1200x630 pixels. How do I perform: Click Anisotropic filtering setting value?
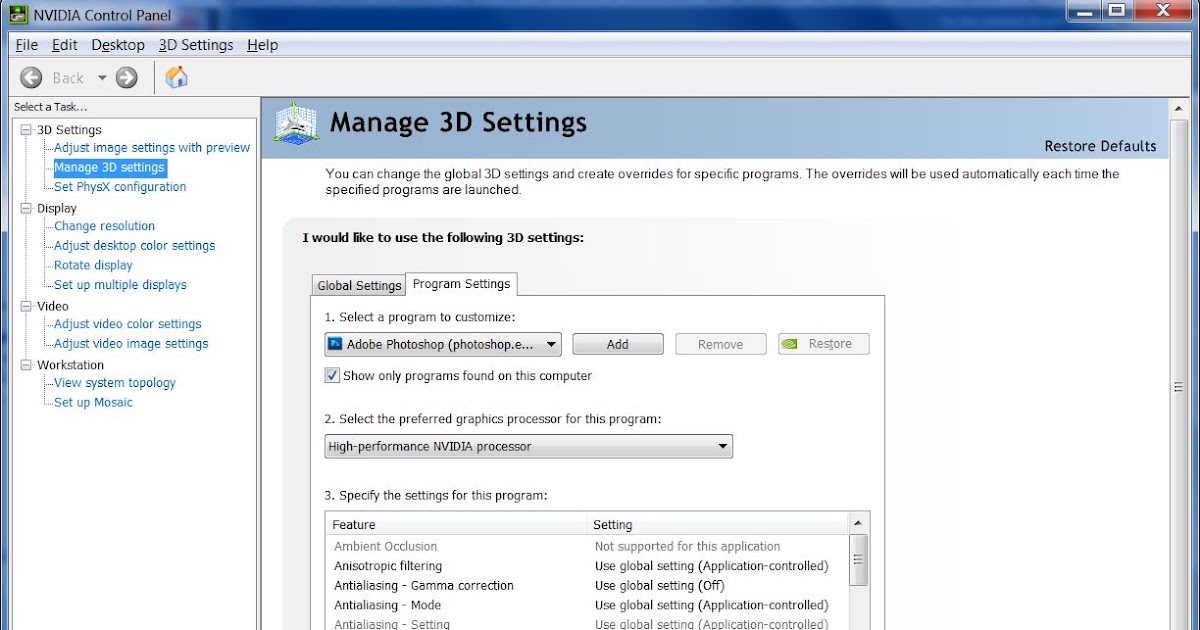click(712, 566)
